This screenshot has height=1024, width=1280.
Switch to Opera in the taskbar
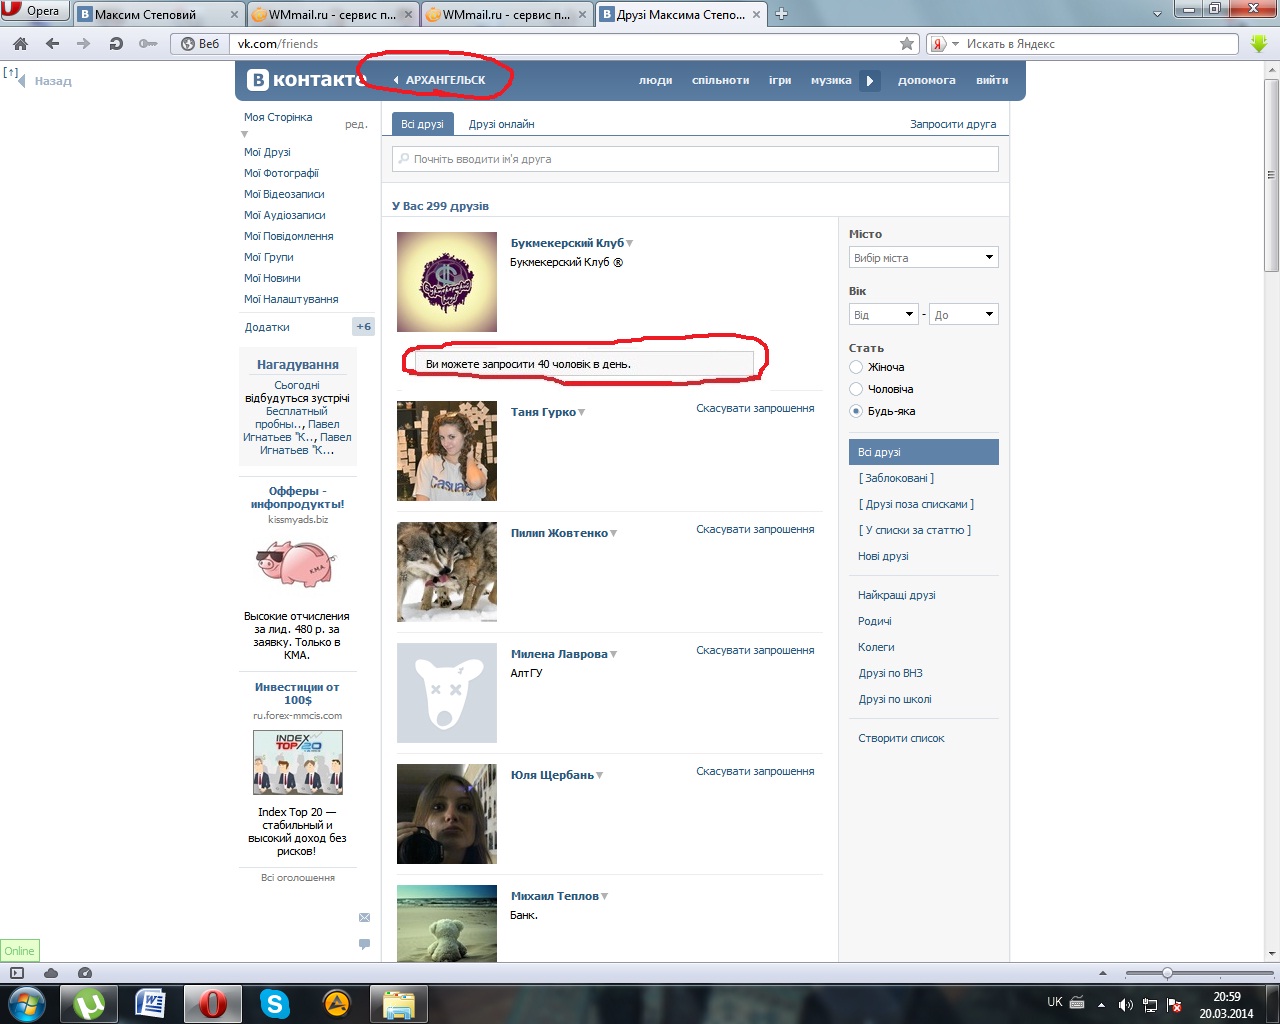[x=212, y=1004]
